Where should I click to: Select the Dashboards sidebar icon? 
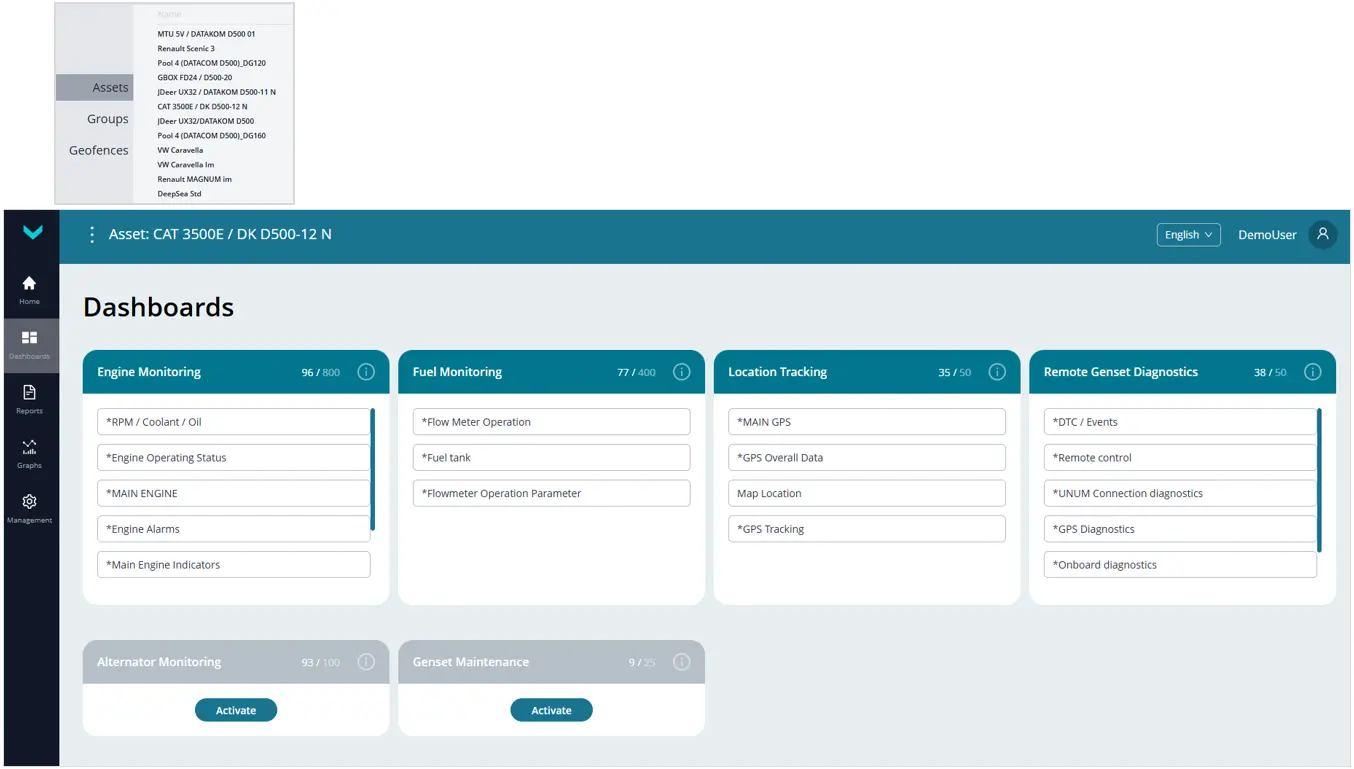(x=29, y=344)
